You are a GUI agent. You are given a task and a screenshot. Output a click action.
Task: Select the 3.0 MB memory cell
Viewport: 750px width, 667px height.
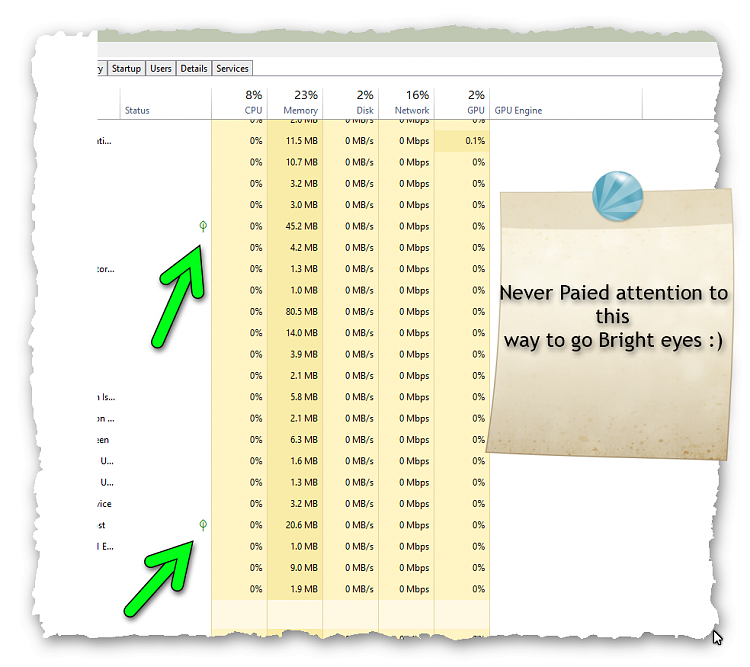pos(295,205)
